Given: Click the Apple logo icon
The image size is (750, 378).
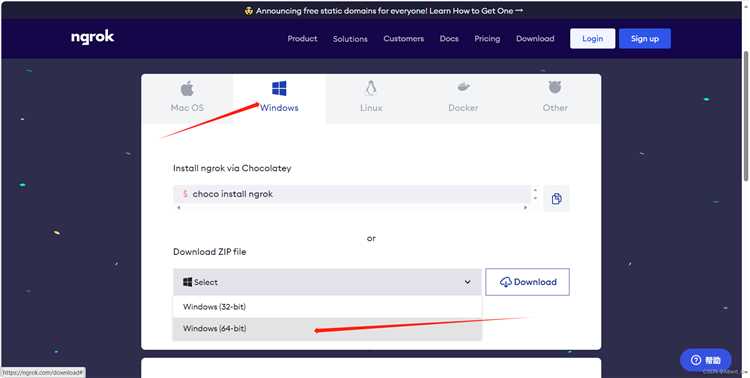Looking at the screenshot, I should click(187, 89).
